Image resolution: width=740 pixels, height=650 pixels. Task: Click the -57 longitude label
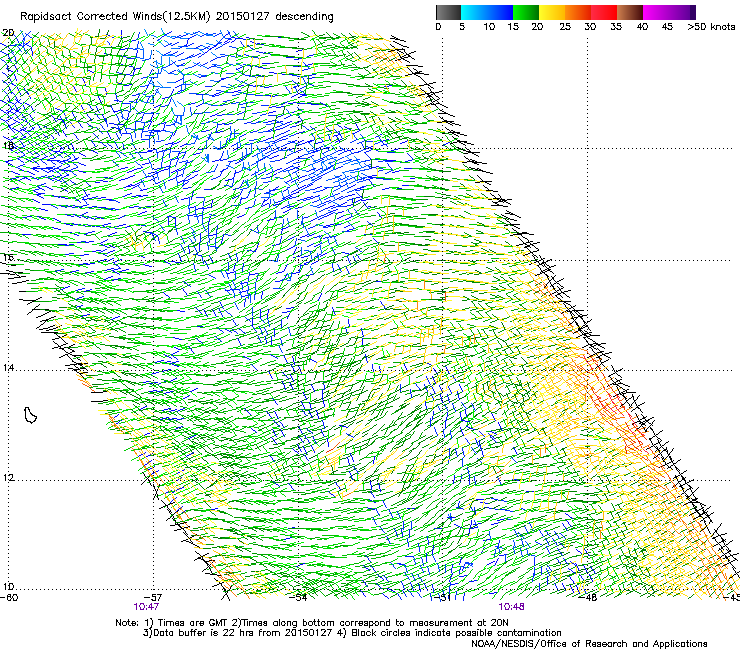click(153, 597)
